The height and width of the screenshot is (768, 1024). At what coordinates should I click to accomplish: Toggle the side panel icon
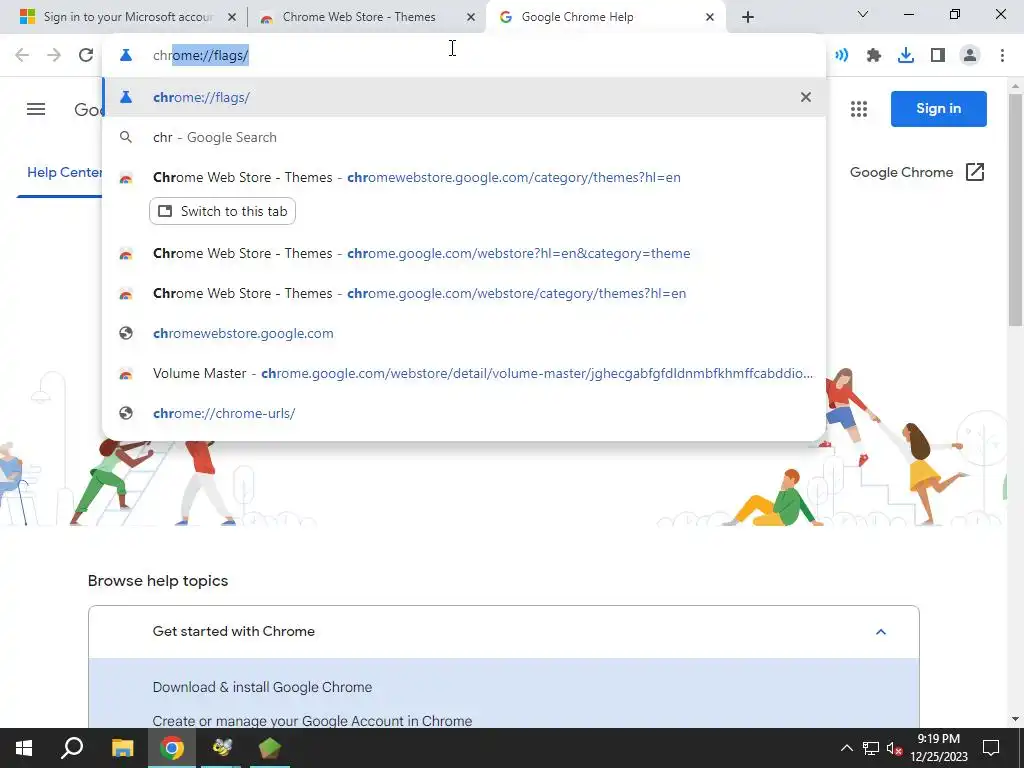point(938,56)
